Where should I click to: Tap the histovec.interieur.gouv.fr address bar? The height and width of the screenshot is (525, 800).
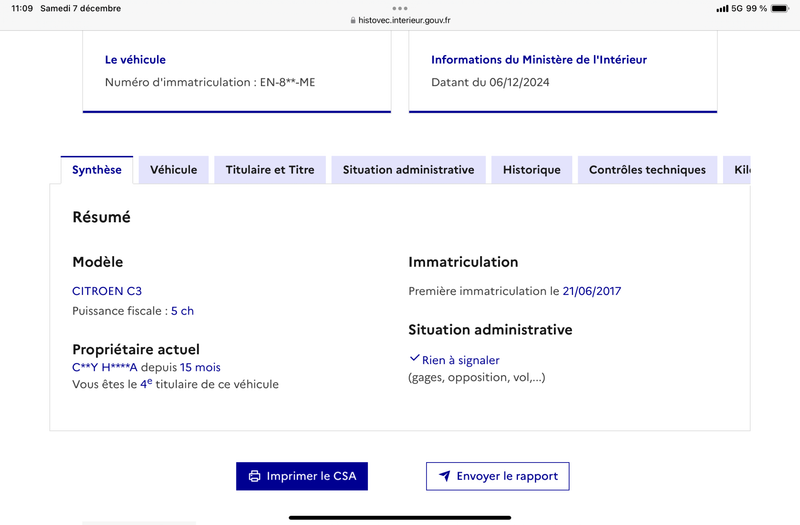pyautogui.click(x=400, y=20)
